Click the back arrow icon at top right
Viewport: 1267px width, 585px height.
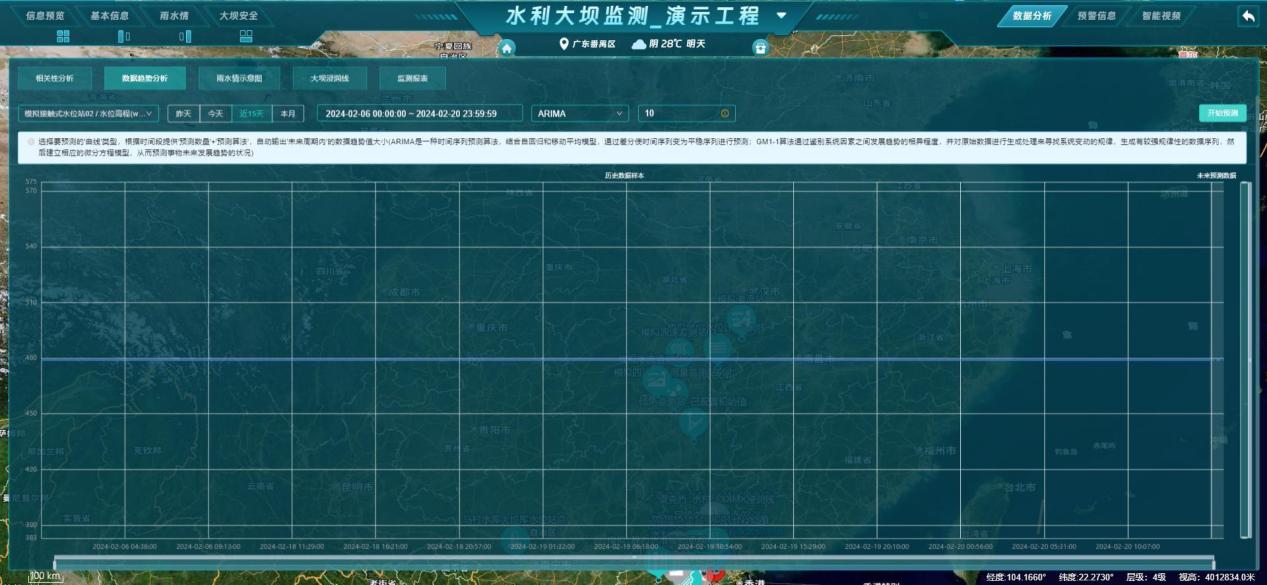pyautogui.click(x=1248, y=16)
